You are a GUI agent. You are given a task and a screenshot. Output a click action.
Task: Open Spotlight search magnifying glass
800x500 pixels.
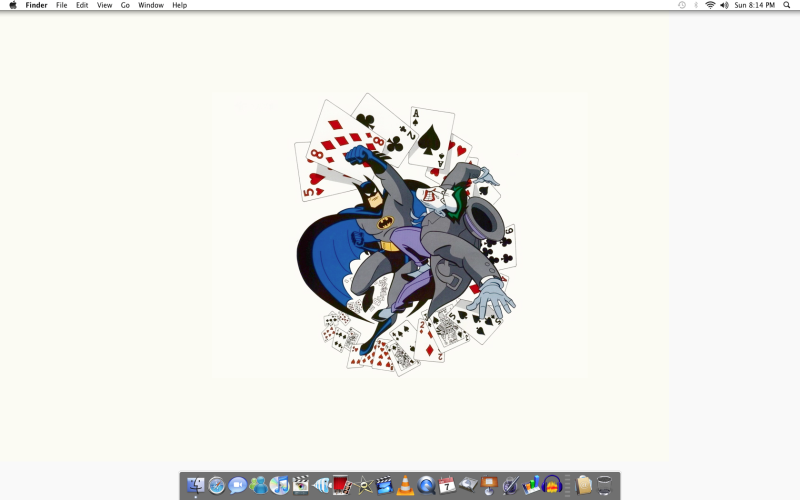coord(787,5)
